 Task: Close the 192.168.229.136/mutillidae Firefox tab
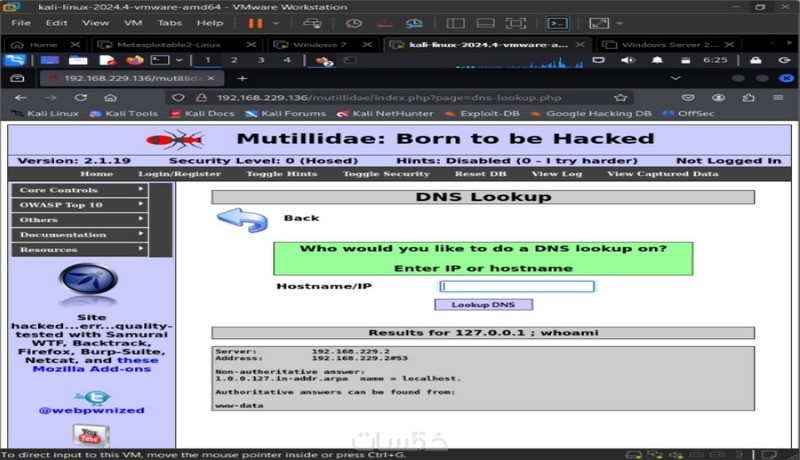pos(211,78)
